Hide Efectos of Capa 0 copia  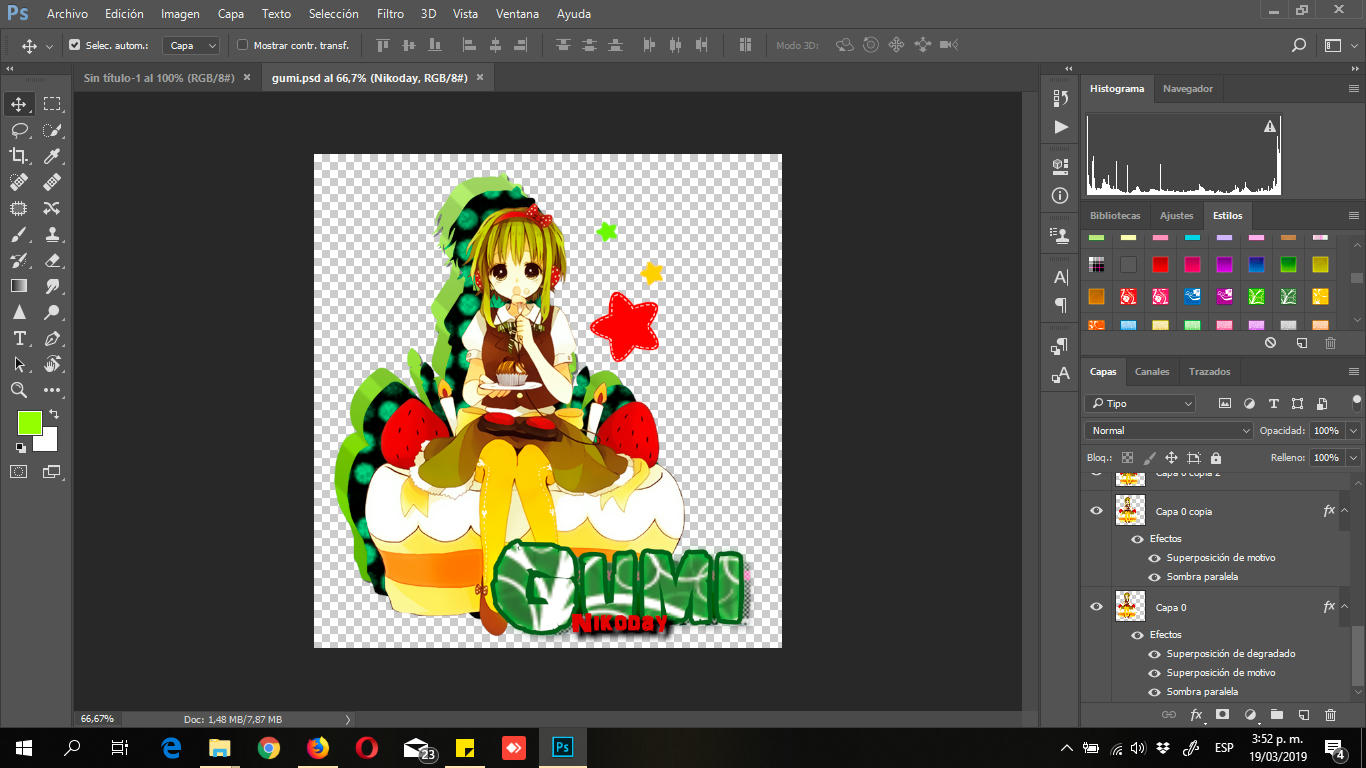click(1137, 539)
